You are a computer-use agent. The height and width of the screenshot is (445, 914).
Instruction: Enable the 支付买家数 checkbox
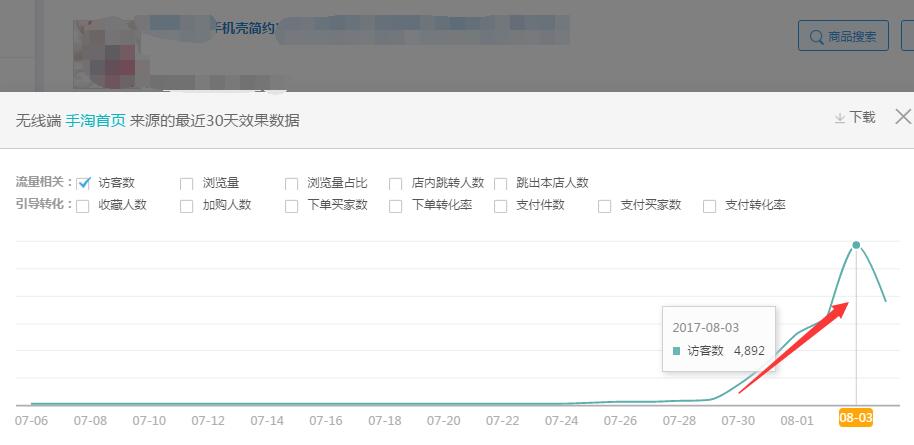point(605,206)
